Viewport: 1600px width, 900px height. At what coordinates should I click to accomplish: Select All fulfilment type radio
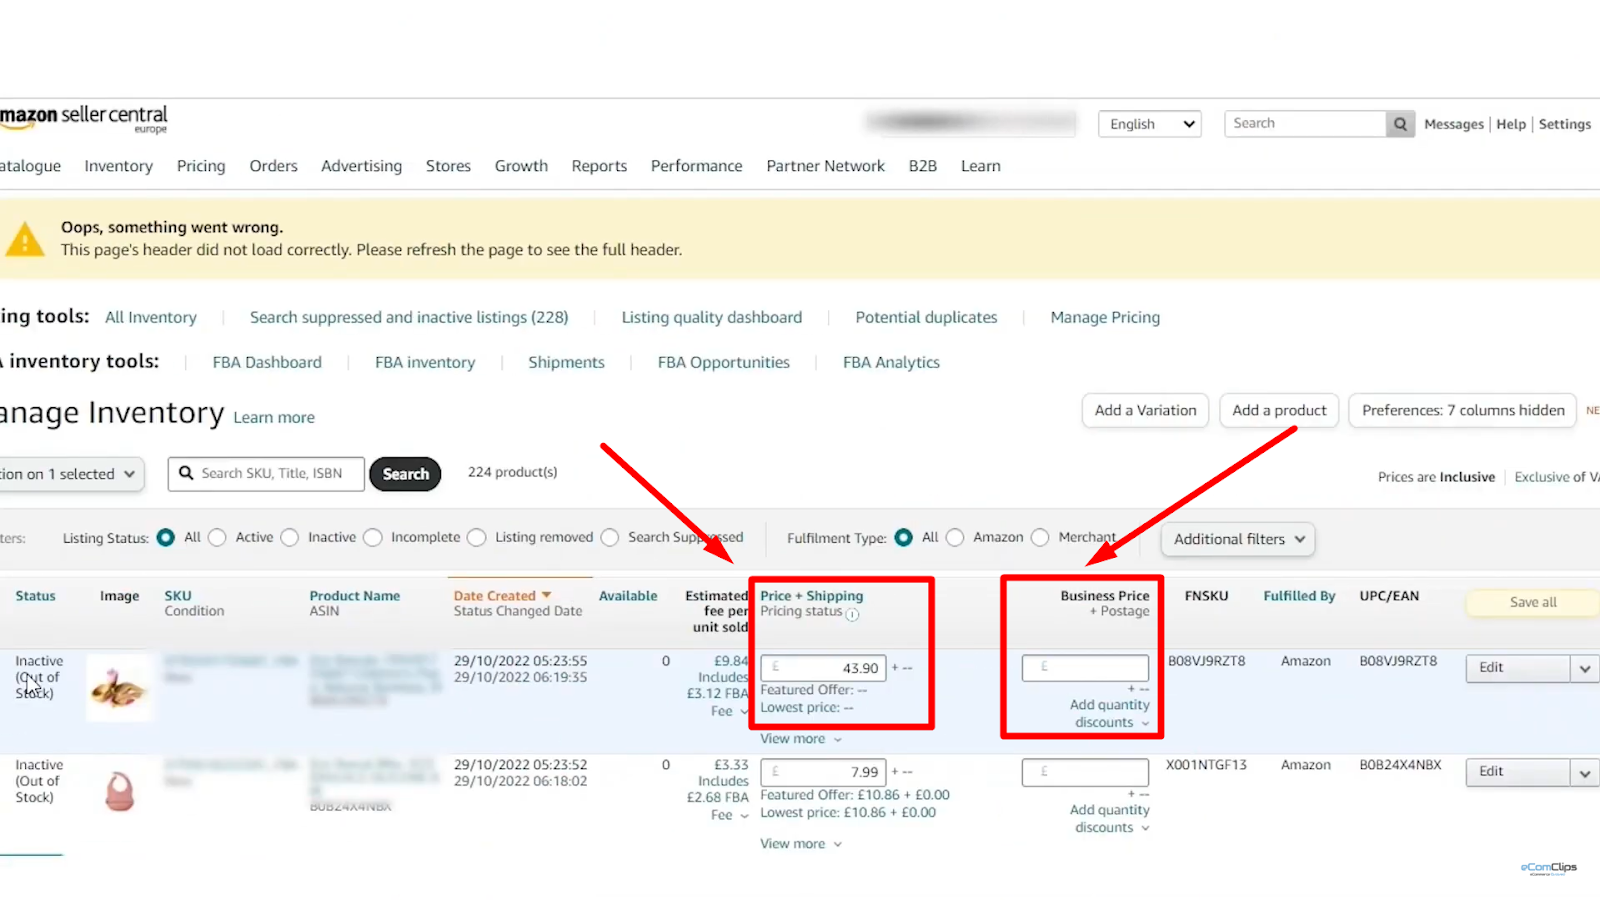click(x=904, y=537)
